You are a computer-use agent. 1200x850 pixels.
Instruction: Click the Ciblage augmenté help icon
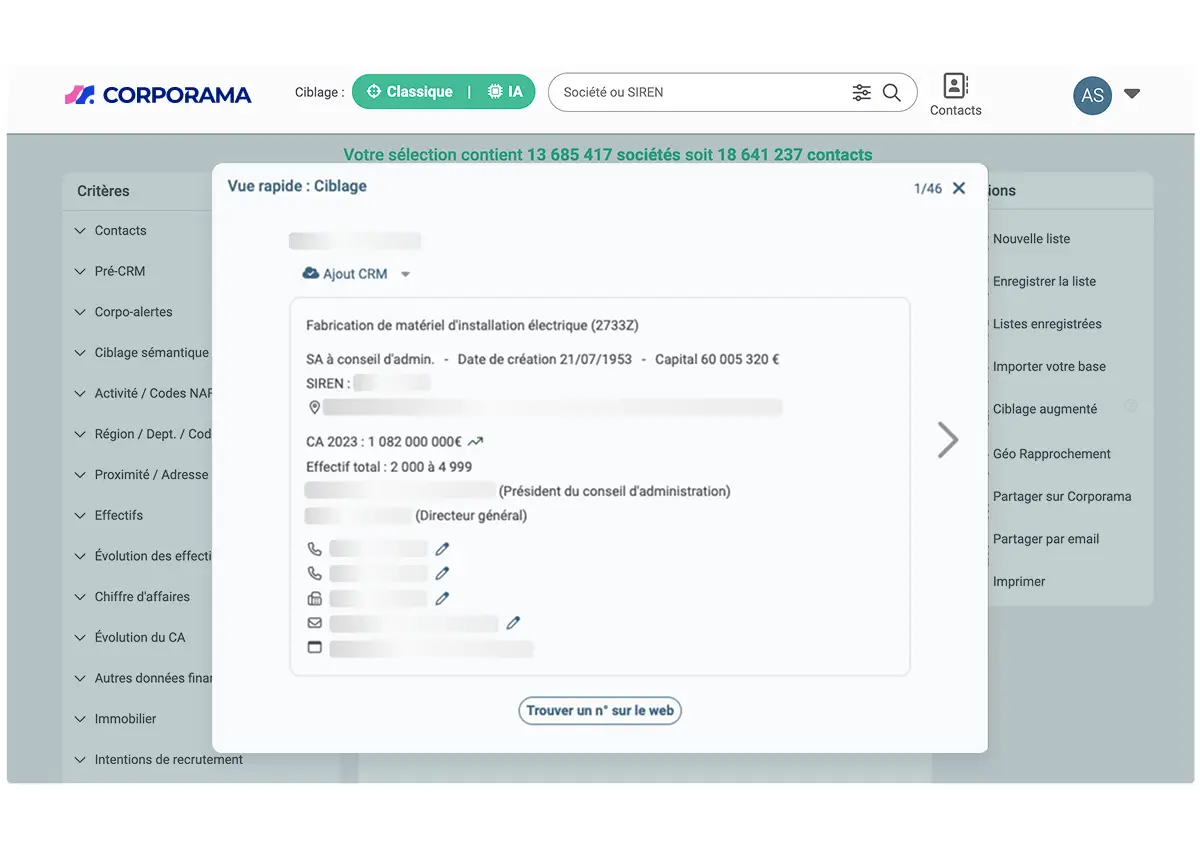[x=1131, y=406]
